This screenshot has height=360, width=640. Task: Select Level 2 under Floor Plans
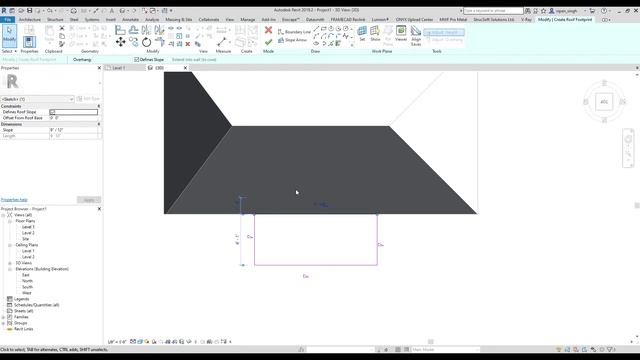[28, 233]
